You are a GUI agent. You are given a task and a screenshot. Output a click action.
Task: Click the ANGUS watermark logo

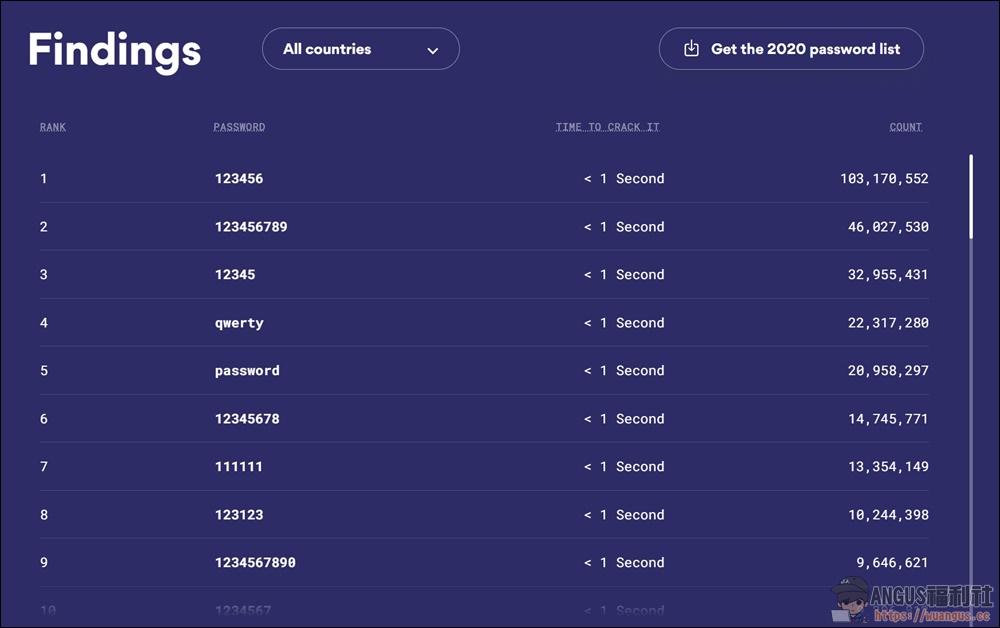pos(912,601)
